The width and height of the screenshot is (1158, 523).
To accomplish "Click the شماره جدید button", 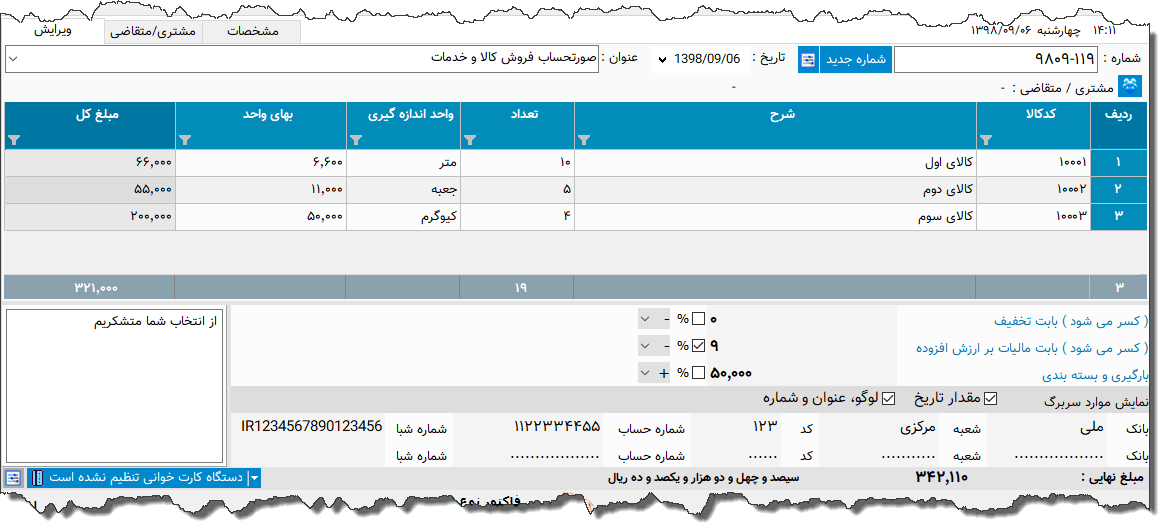I will 856,60.
